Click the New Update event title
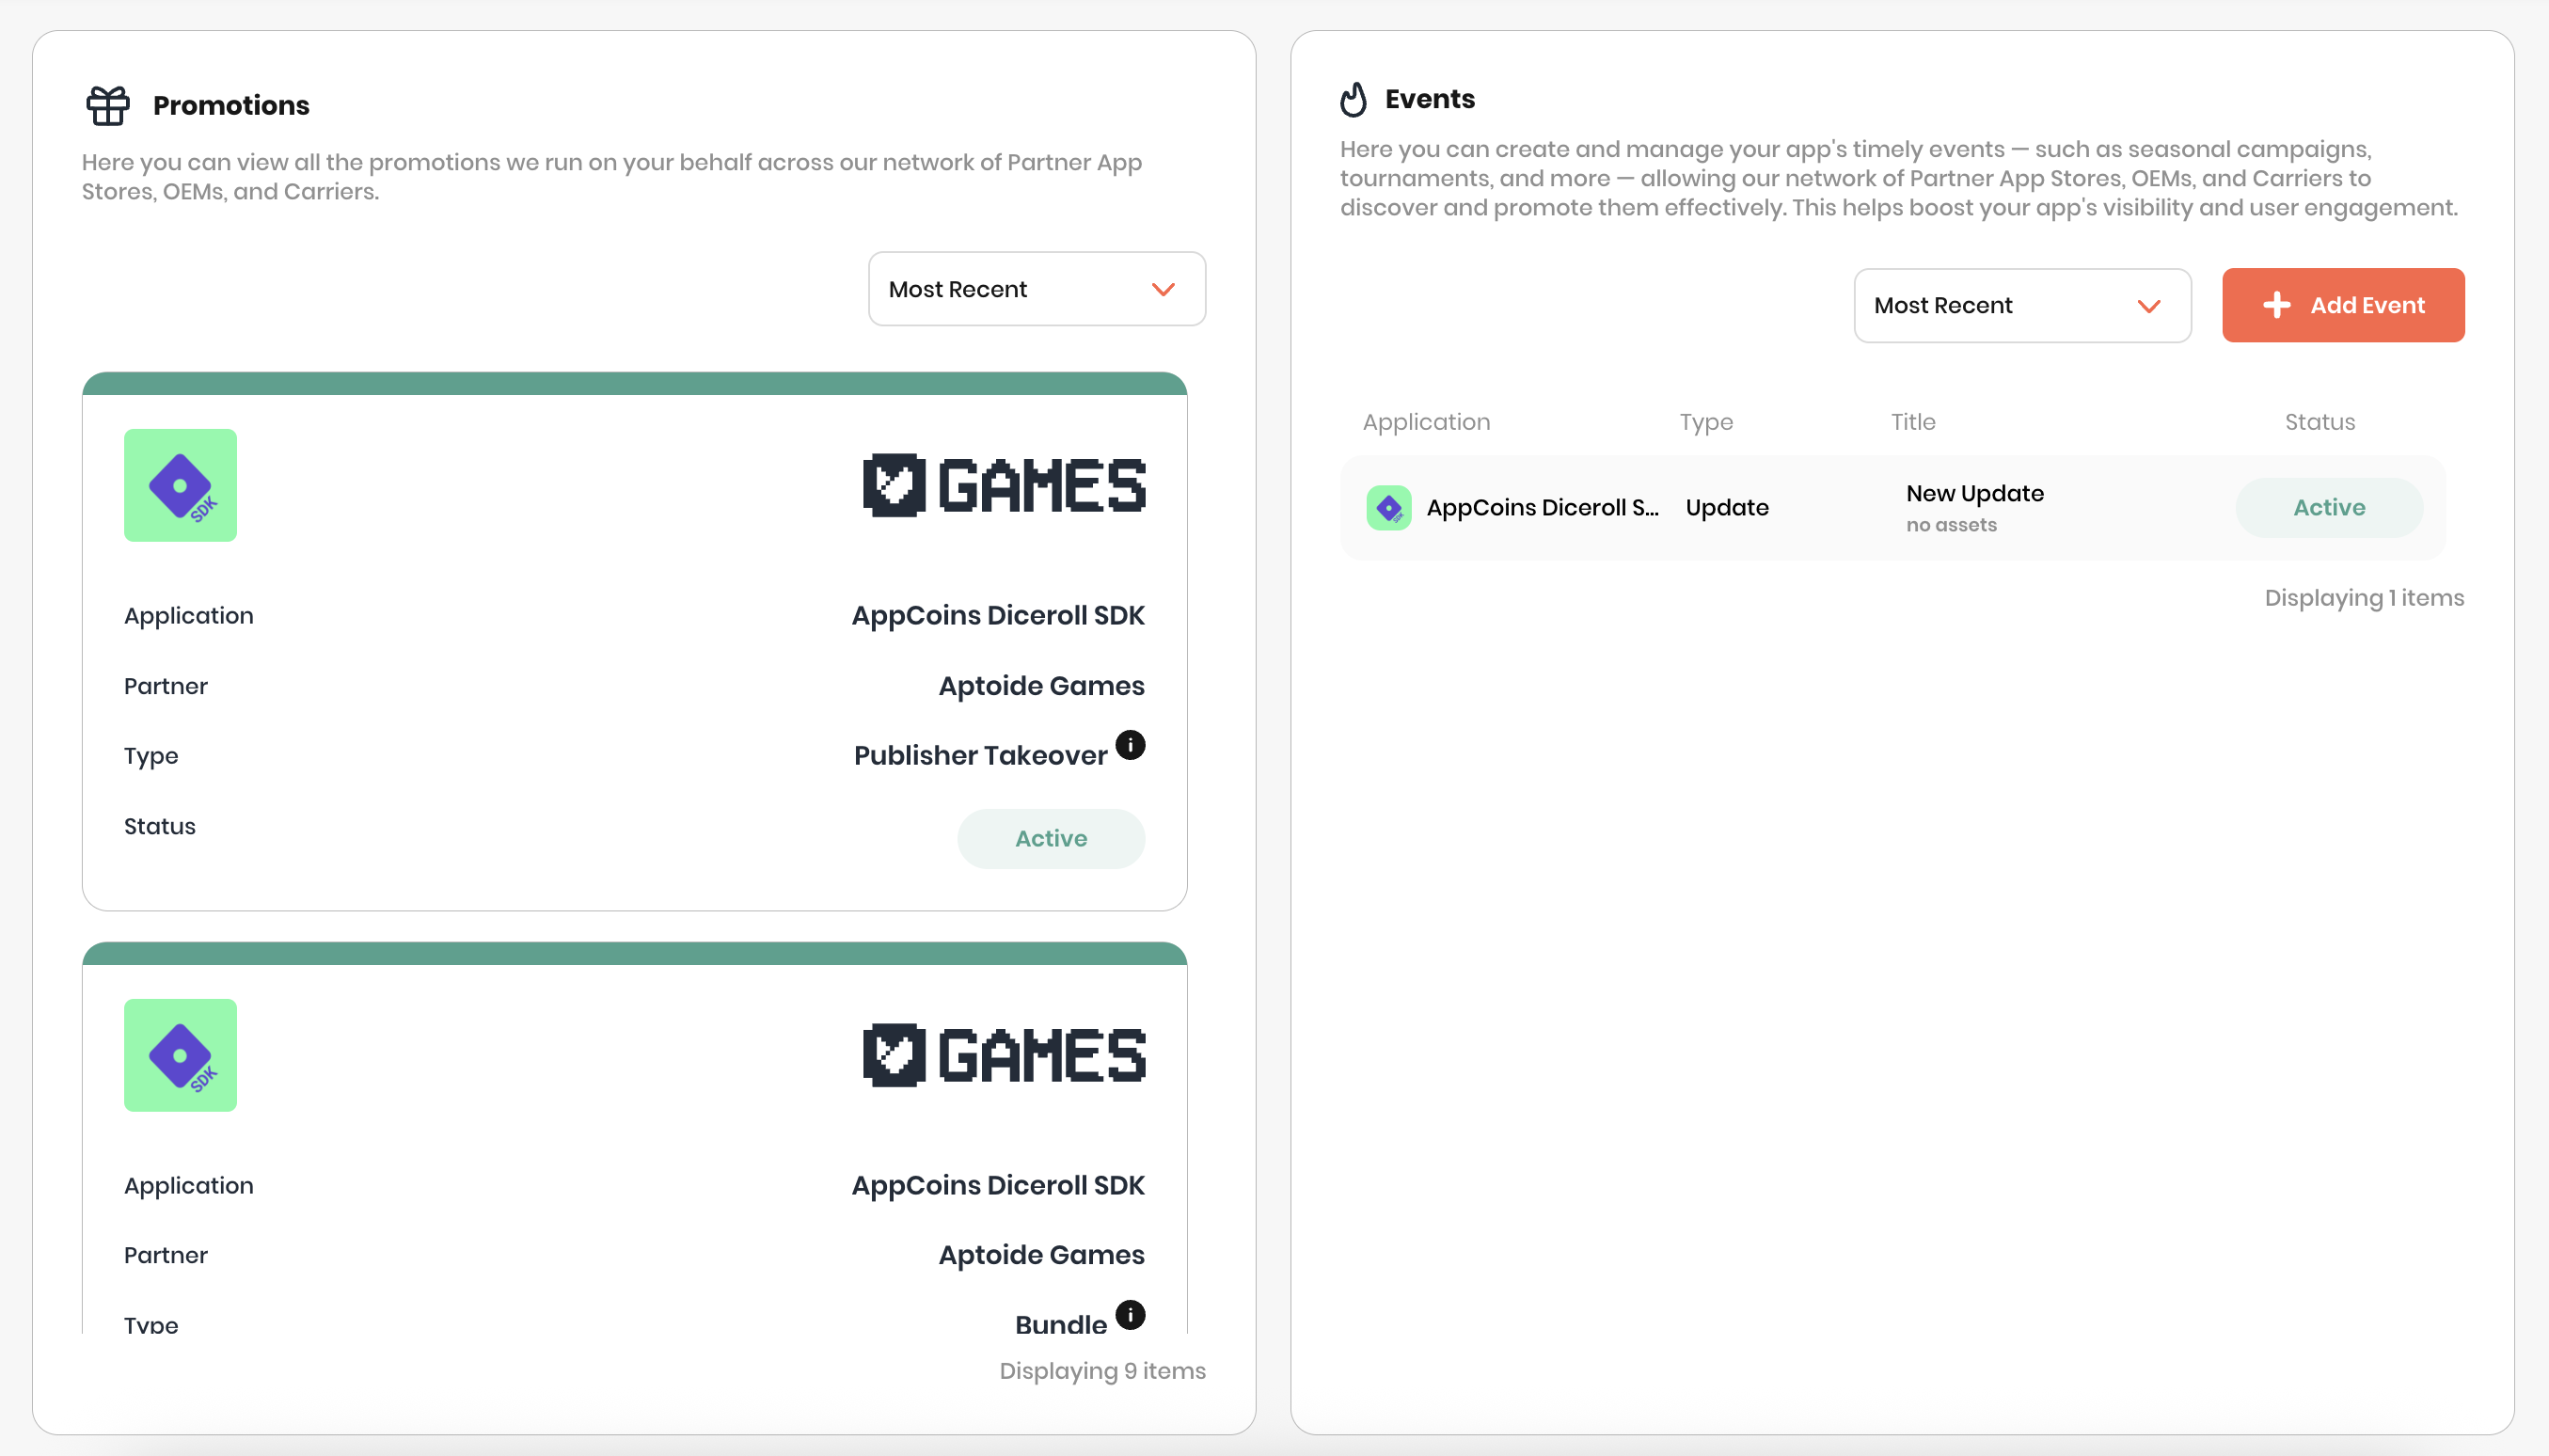The image size is (2549, 1456). [x=1974, y=493]
